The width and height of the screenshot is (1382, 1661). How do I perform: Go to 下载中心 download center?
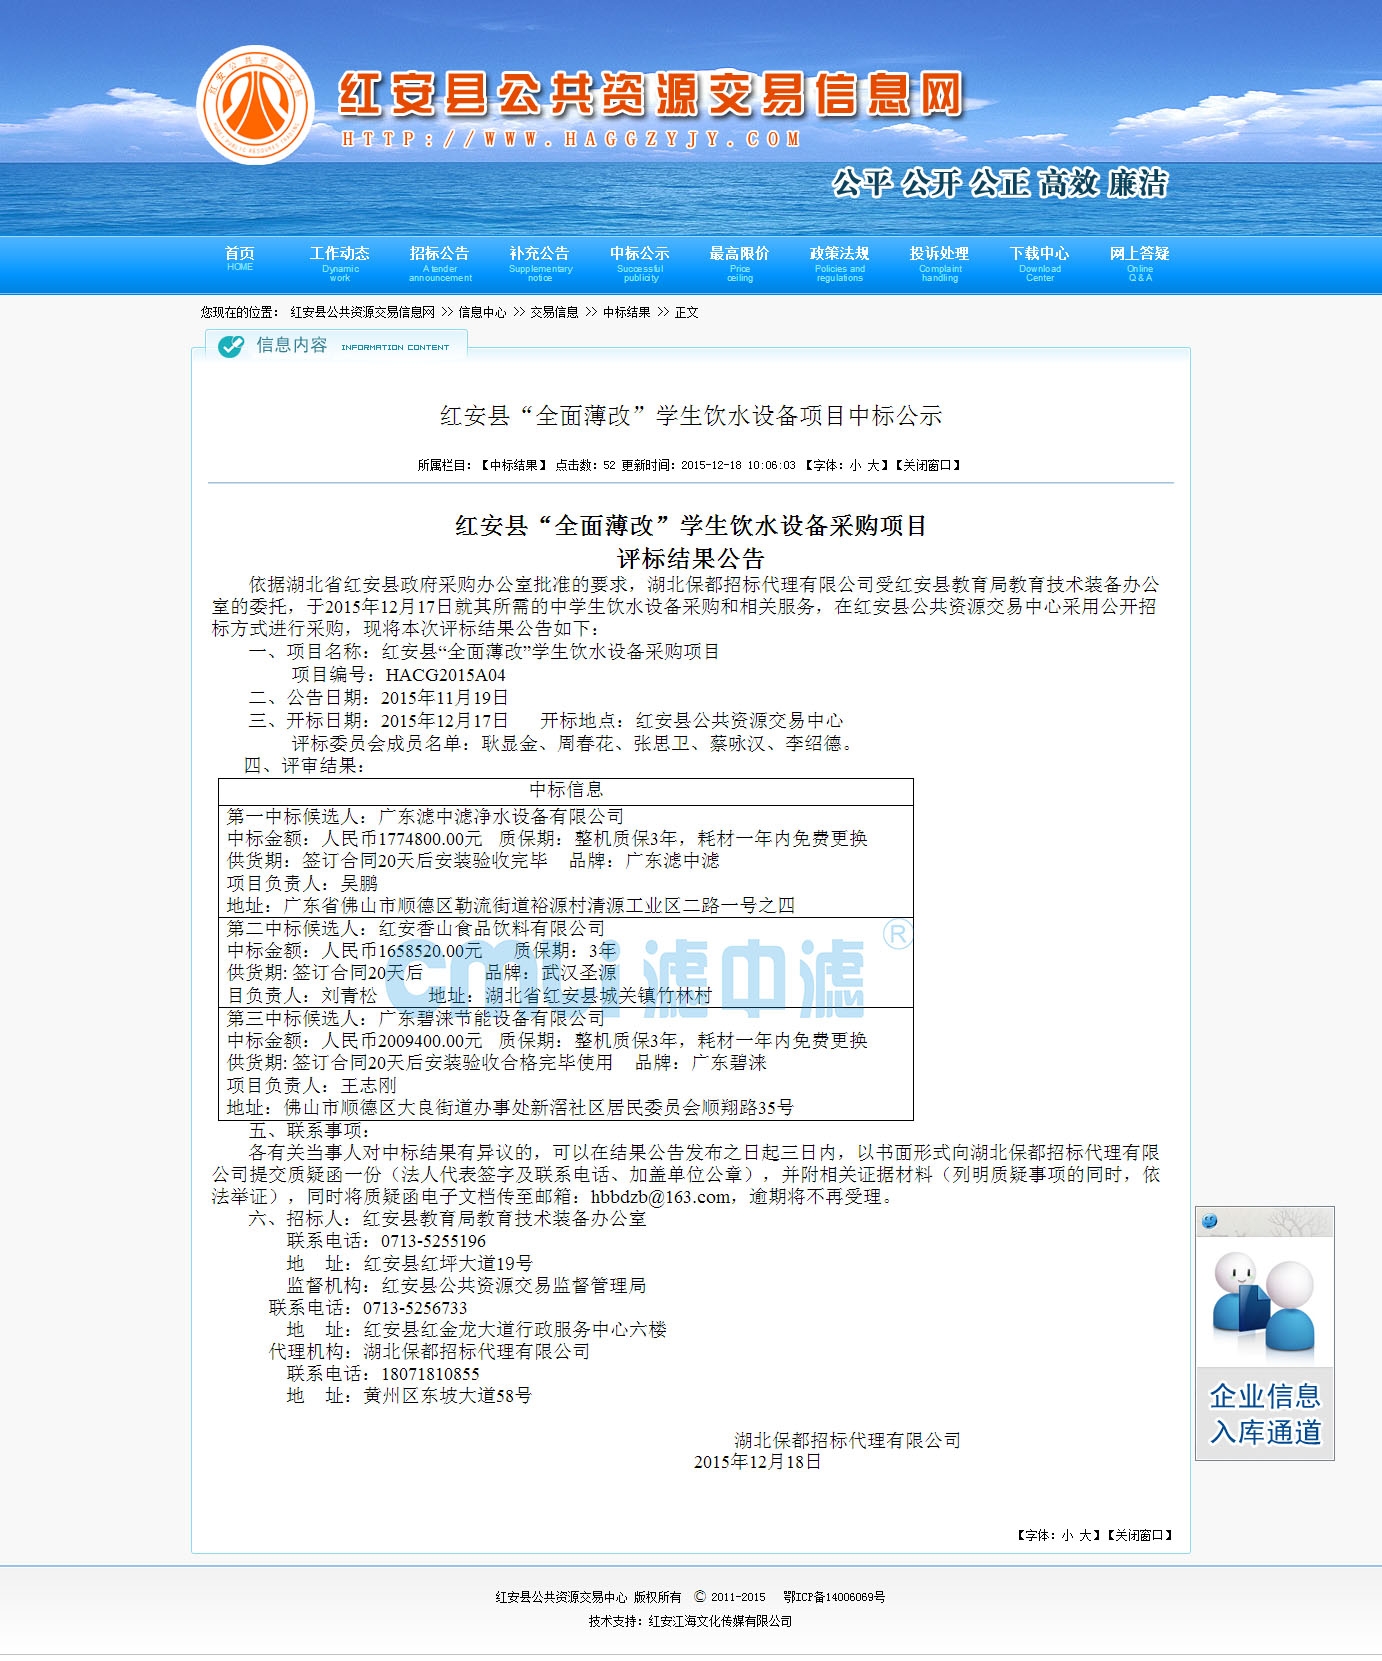(x=1039, y=263)
